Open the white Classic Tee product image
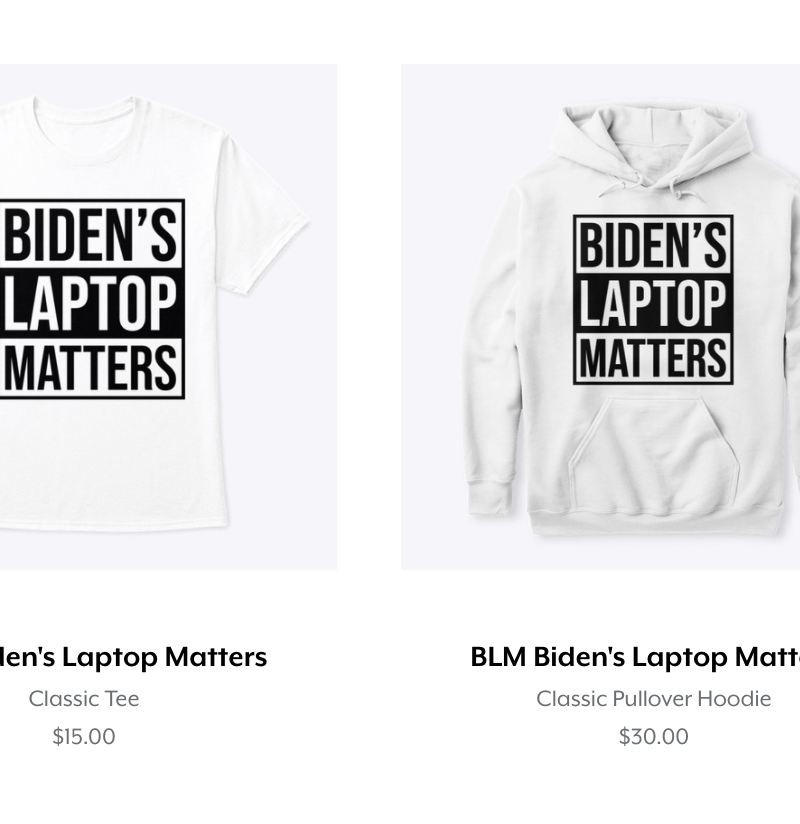The image size is (800, 824). [168, 317]
